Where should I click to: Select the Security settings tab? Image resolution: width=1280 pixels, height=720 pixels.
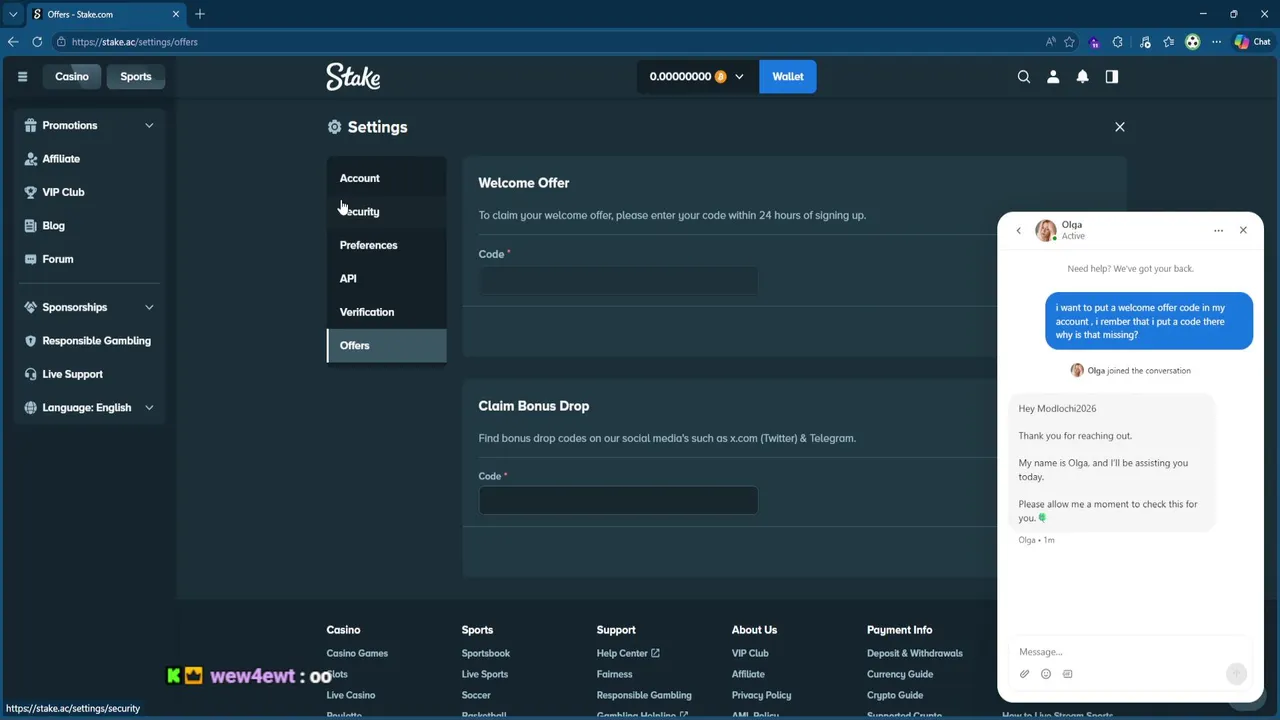click(386, 211)
